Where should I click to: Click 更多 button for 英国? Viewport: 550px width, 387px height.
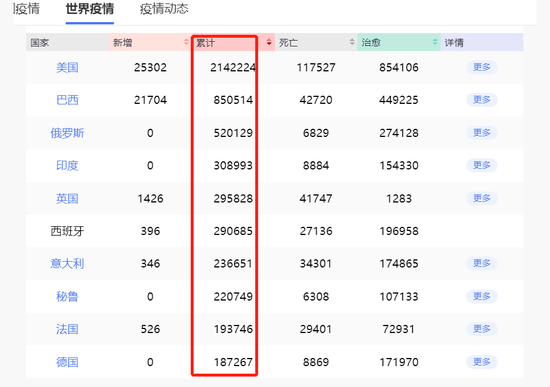(x=482, y=198)
